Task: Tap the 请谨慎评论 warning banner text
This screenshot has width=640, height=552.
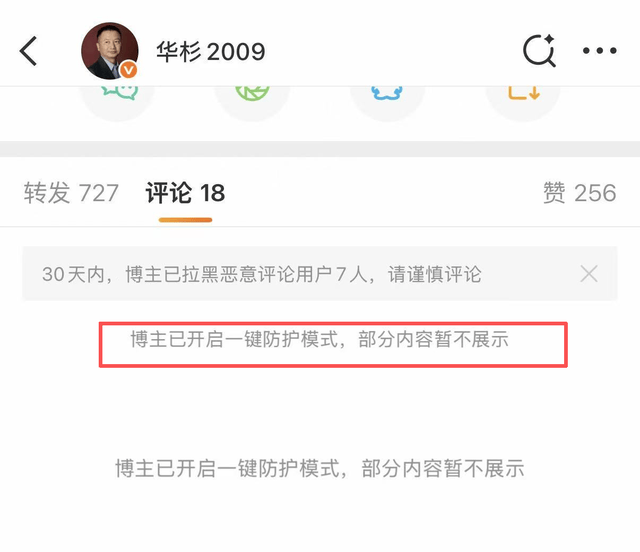Action: [435, 274]
